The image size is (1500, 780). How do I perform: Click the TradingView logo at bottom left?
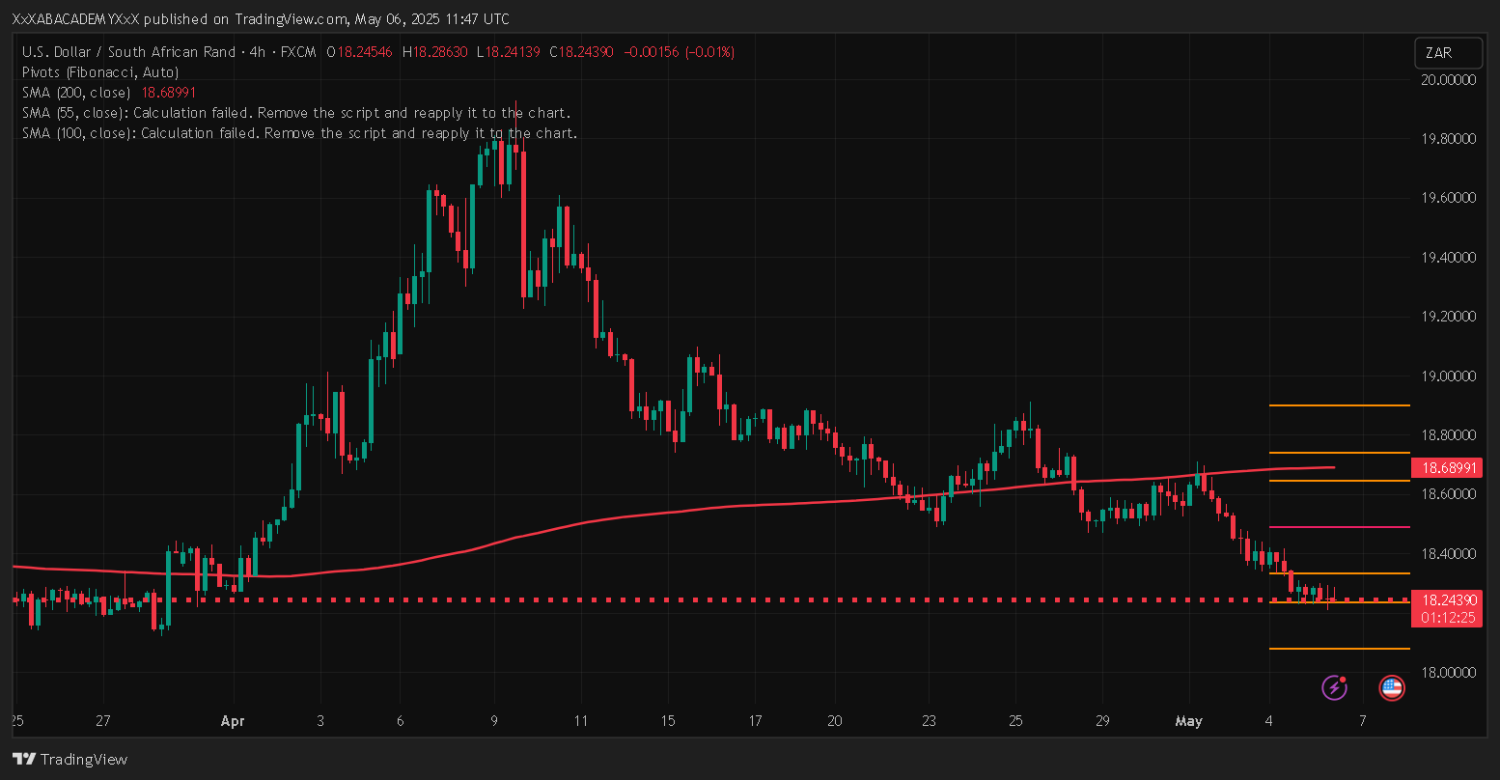point(70,759)
